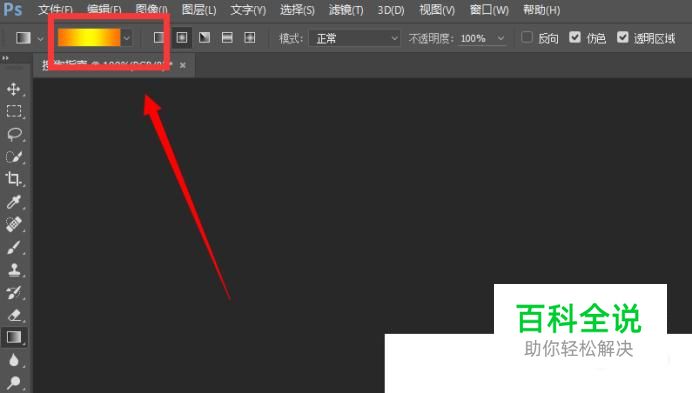Click the Ps application logo
This screenshot has width=692, height=393.
coord(13,8)
